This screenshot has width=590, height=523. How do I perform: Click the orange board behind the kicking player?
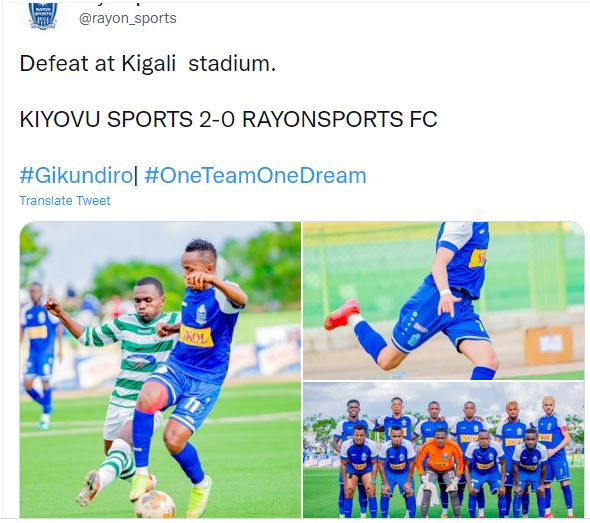click(549, 345)
